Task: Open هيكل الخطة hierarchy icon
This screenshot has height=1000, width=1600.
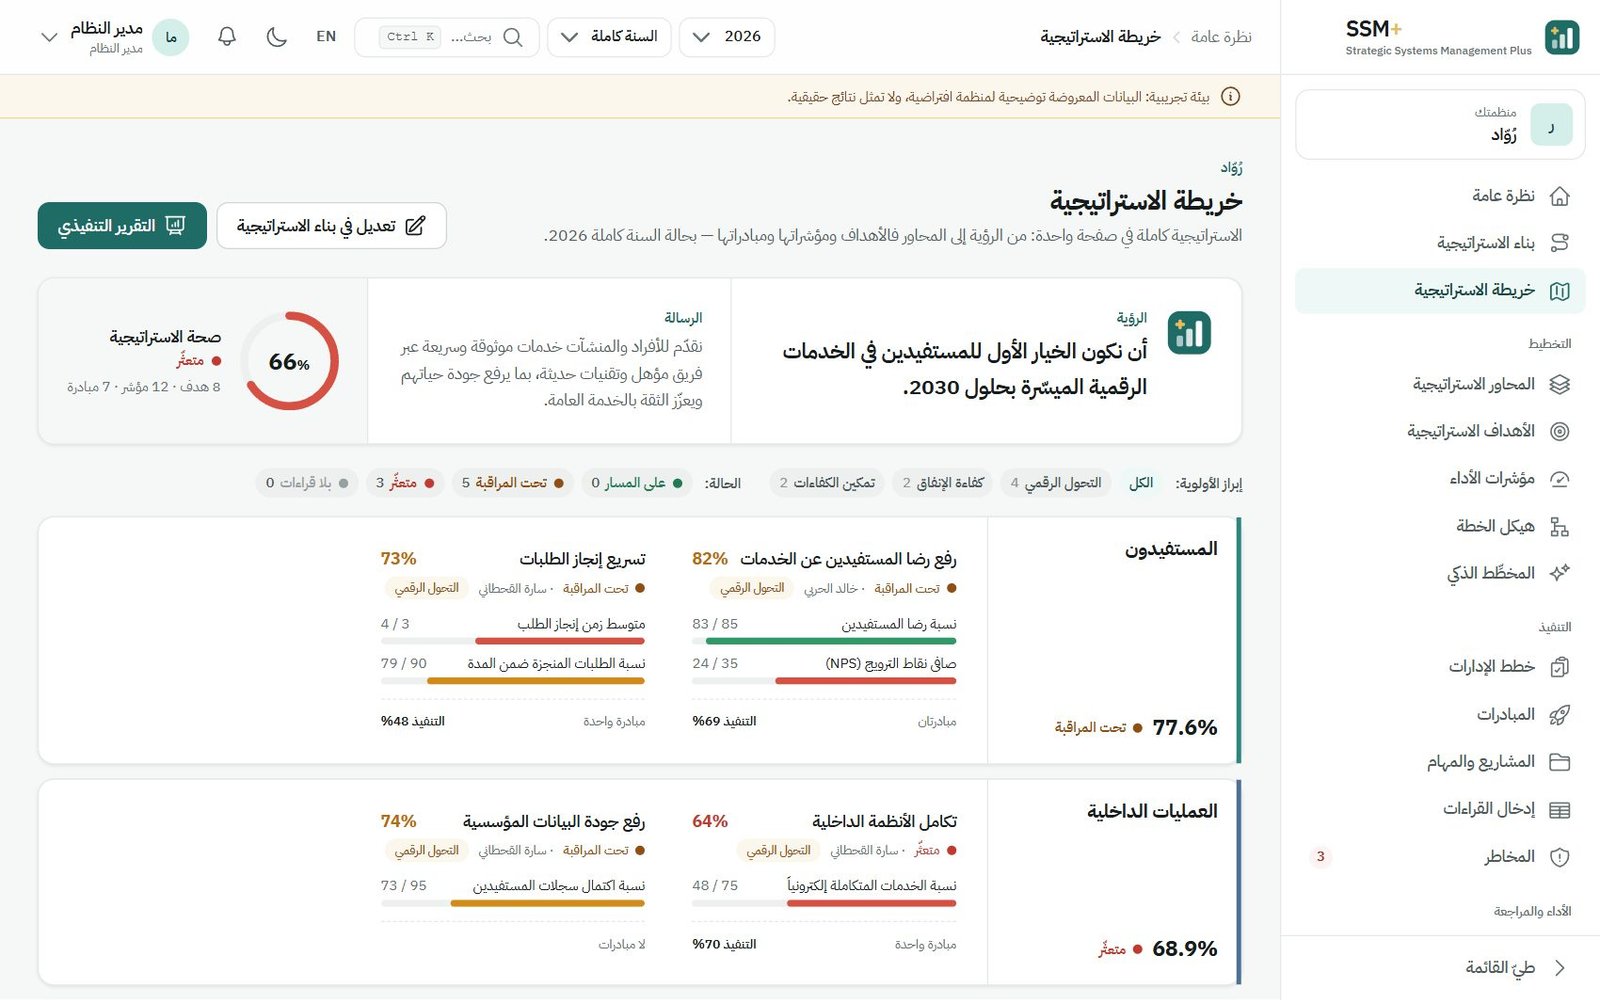Action: pos(1559,526)
